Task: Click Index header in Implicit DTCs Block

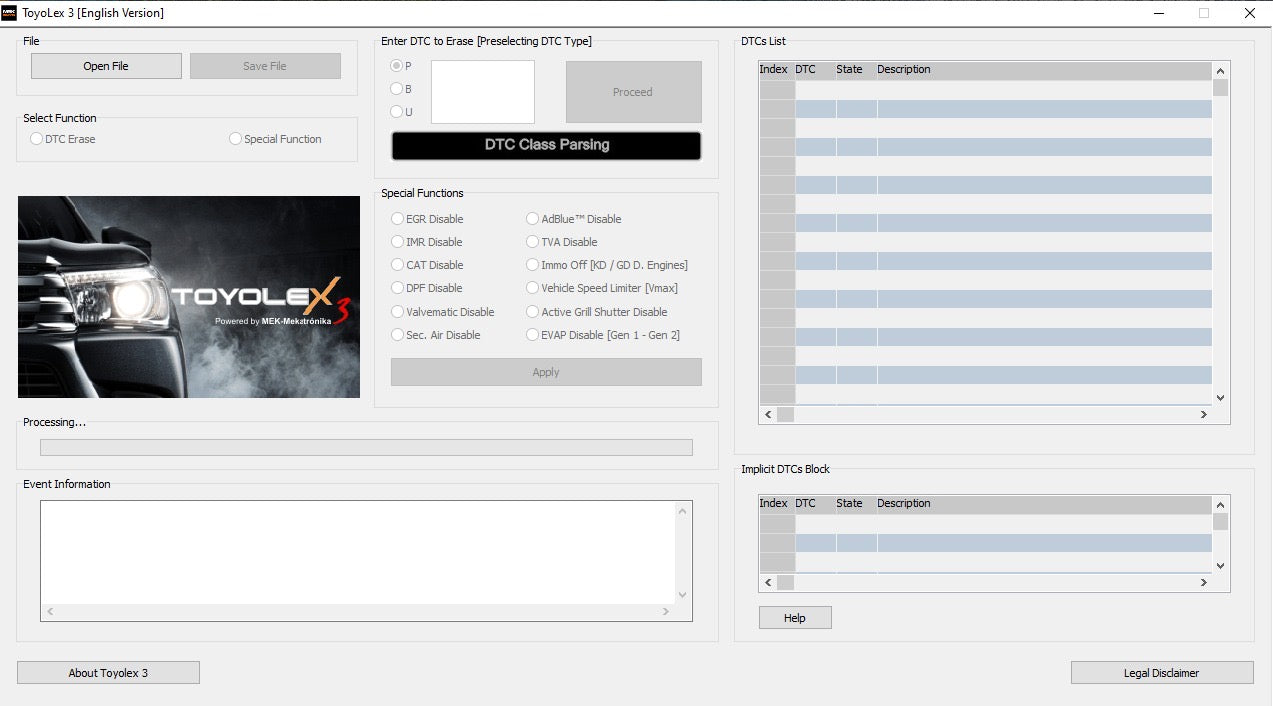Action: coord(776,504)
